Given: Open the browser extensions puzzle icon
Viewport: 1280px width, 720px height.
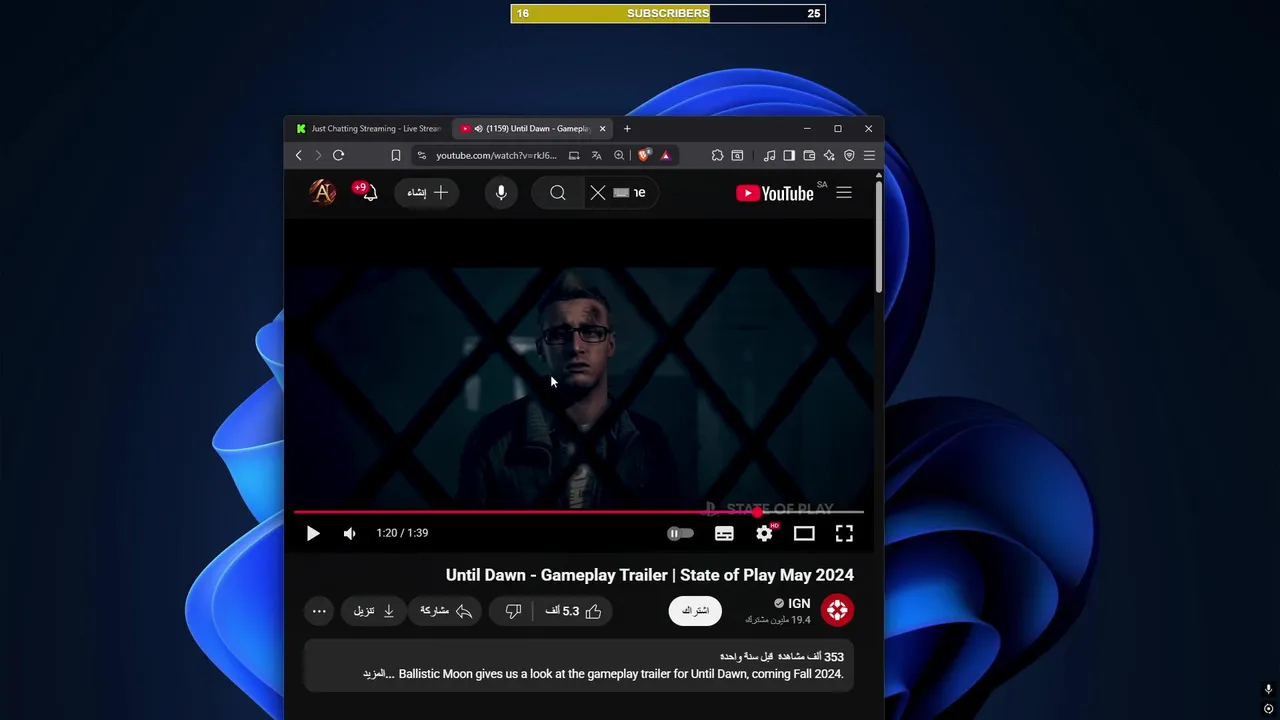Looking at the screenshot, I should (717, 155).
